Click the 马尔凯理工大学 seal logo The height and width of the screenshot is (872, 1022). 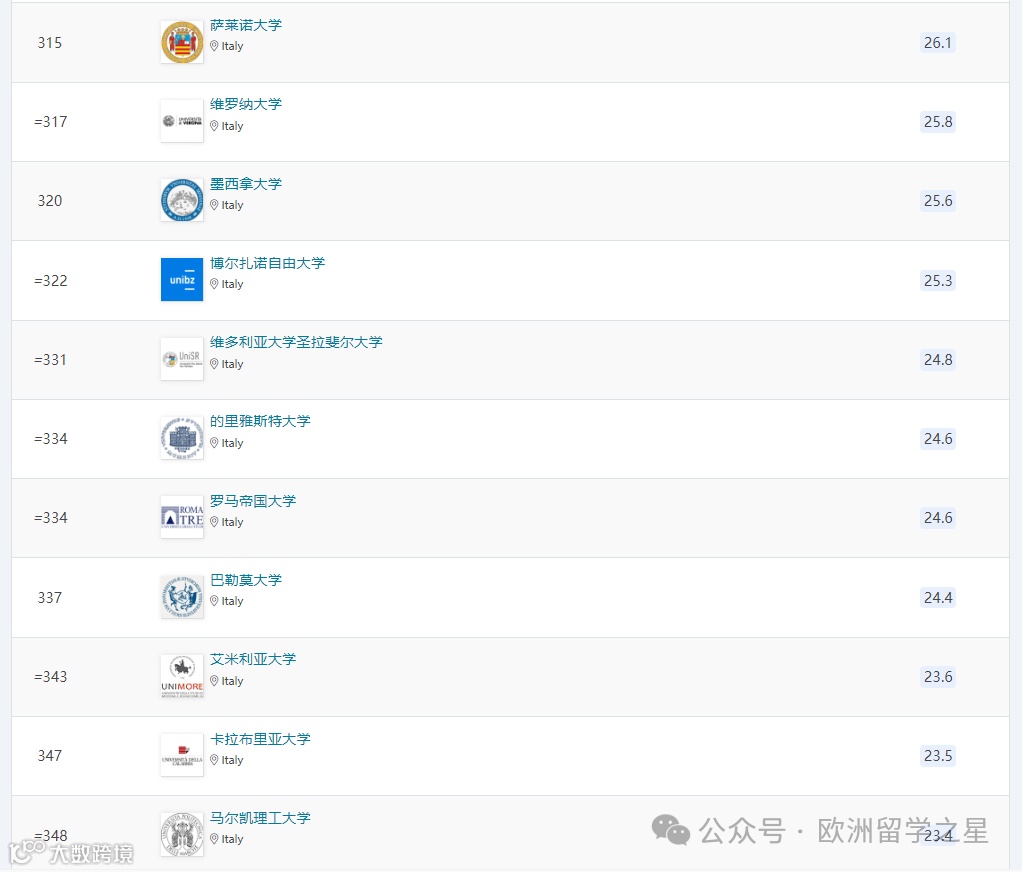(x=181, y=833)
